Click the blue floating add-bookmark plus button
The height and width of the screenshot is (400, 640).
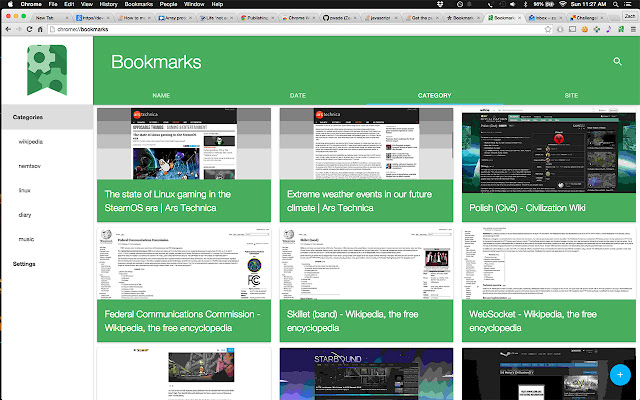(x=620, y=374)
